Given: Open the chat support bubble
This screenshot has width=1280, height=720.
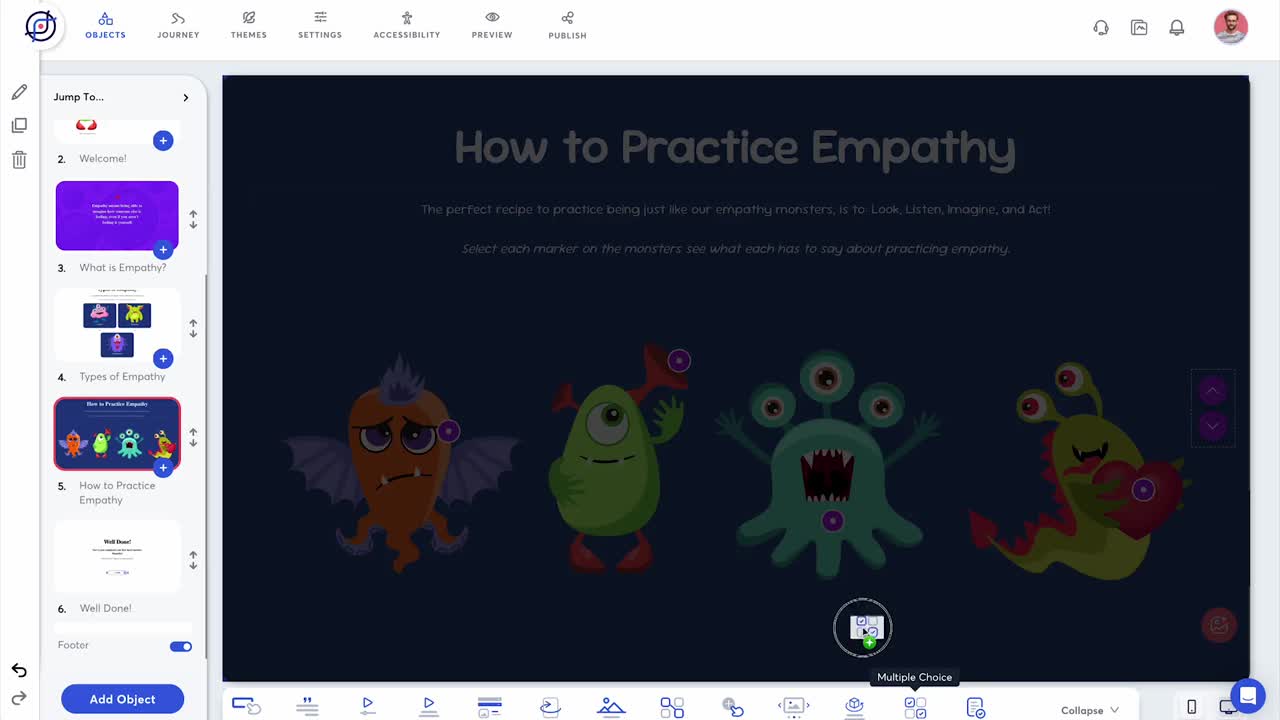Looking at the screenshot, I should (x=1246, y=694).
